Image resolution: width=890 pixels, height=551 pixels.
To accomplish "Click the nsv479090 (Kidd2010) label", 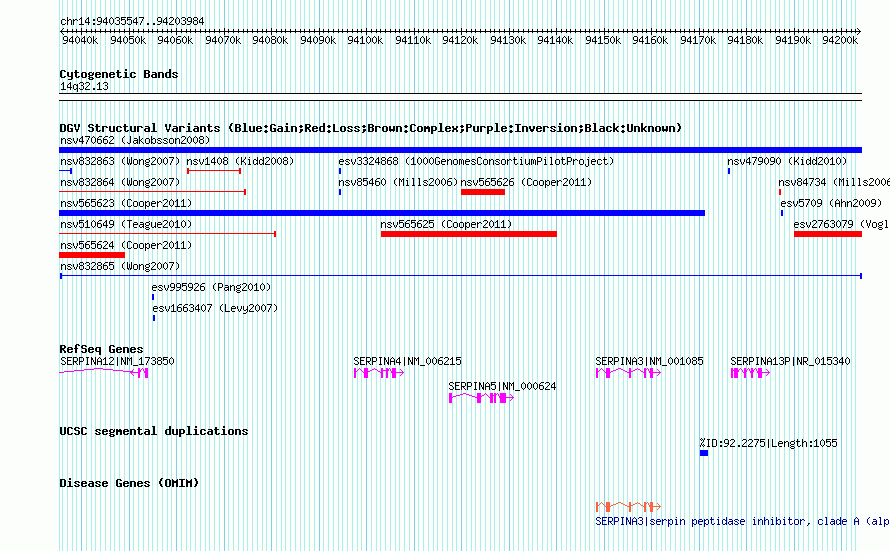I will coord(787,161).
